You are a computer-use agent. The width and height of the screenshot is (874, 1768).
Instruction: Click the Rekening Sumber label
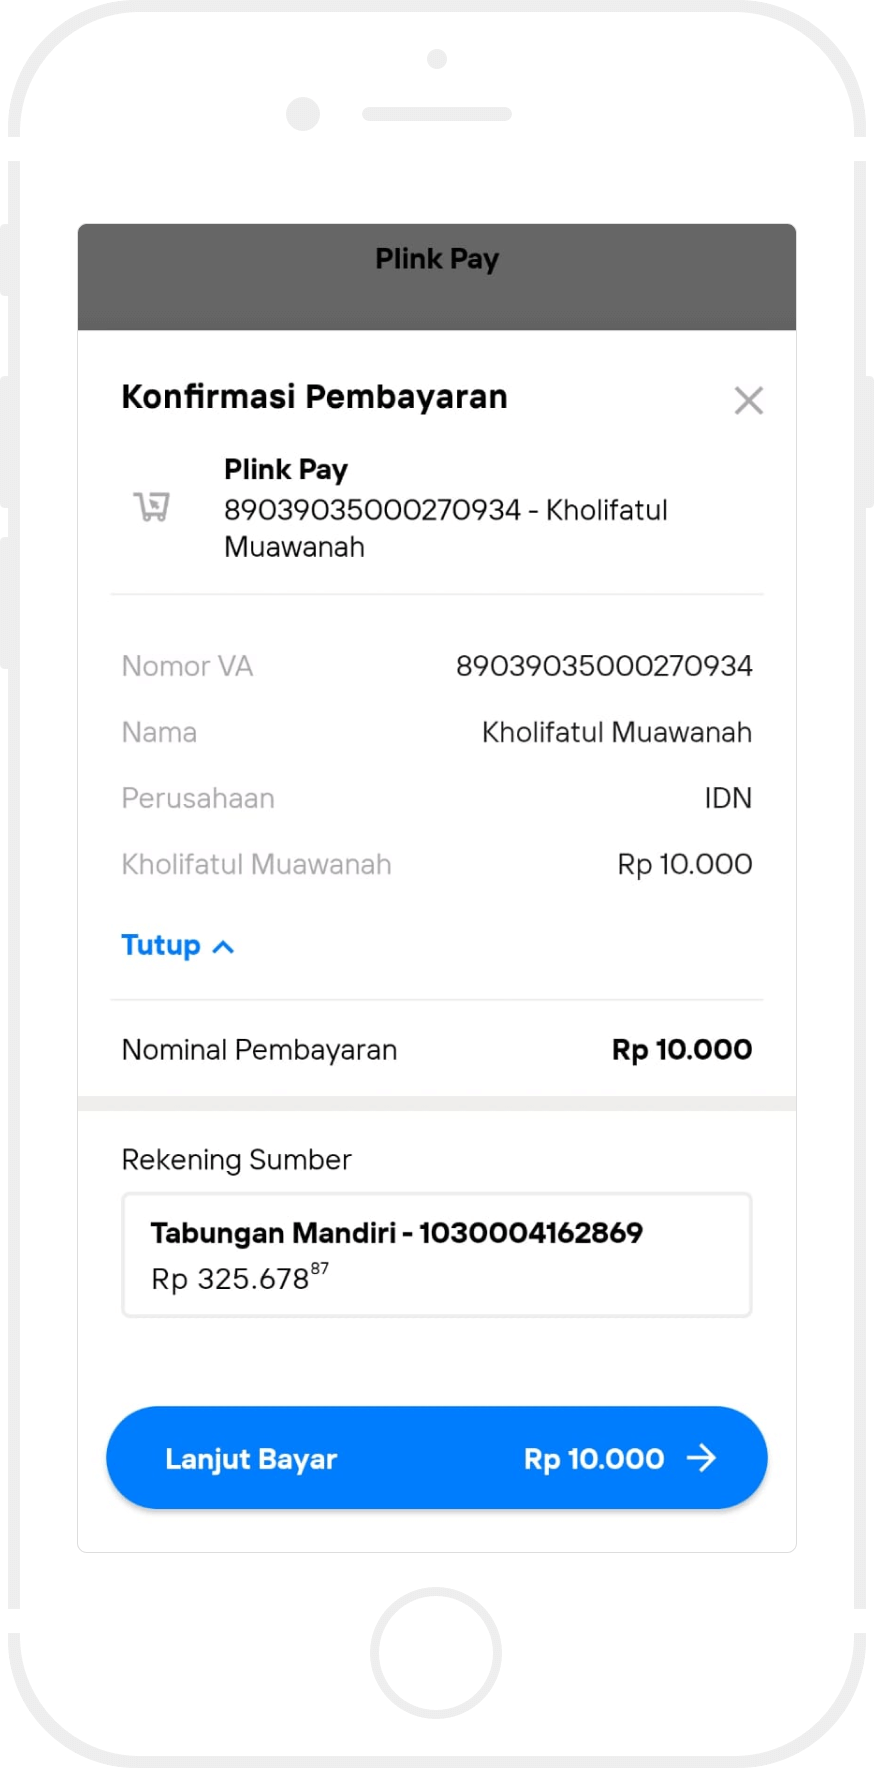(x=236, y=1160)
